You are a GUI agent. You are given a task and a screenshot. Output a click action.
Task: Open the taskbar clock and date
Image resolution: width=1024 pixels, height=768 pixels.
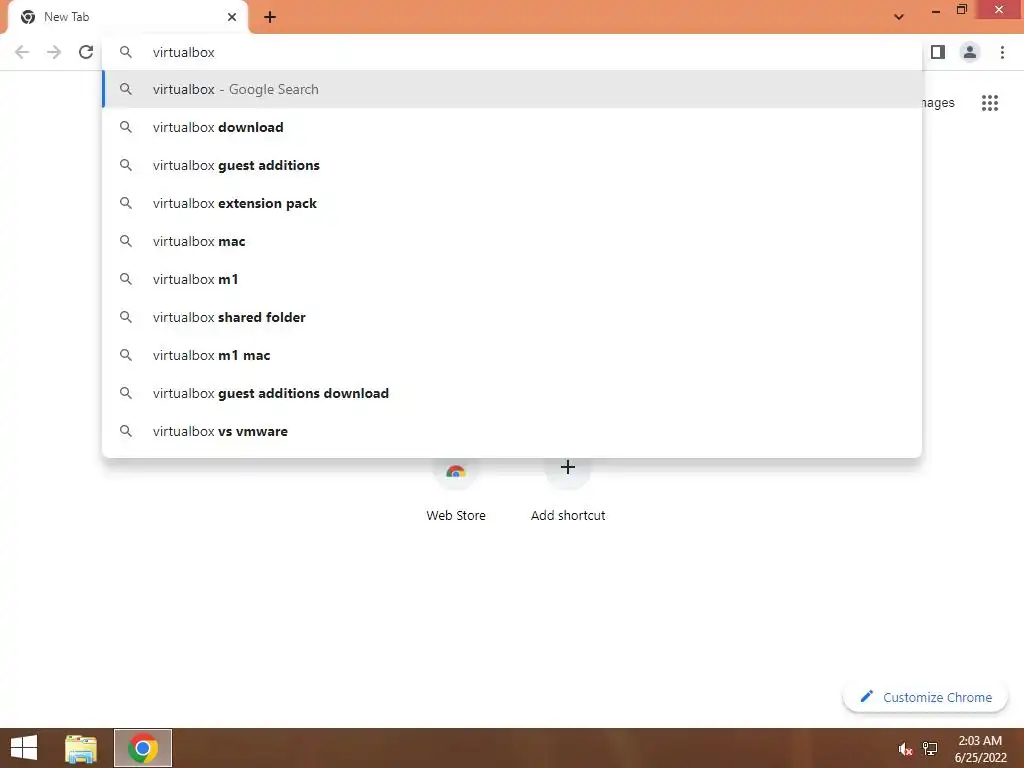pos(980,749)
